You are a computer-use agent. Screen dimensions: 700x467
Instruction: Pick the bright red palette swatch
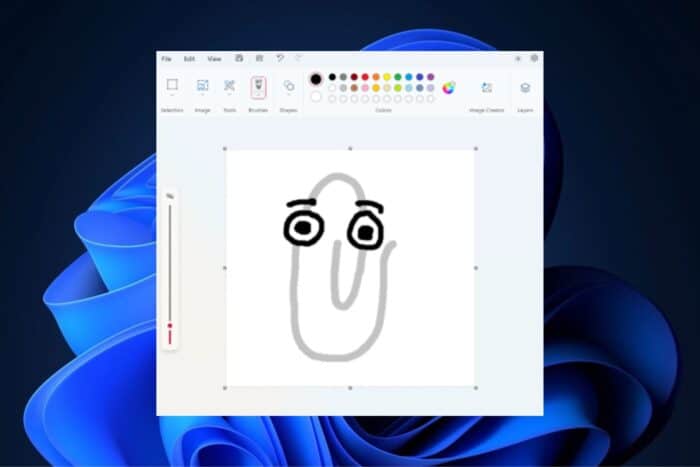click(365, 77)
